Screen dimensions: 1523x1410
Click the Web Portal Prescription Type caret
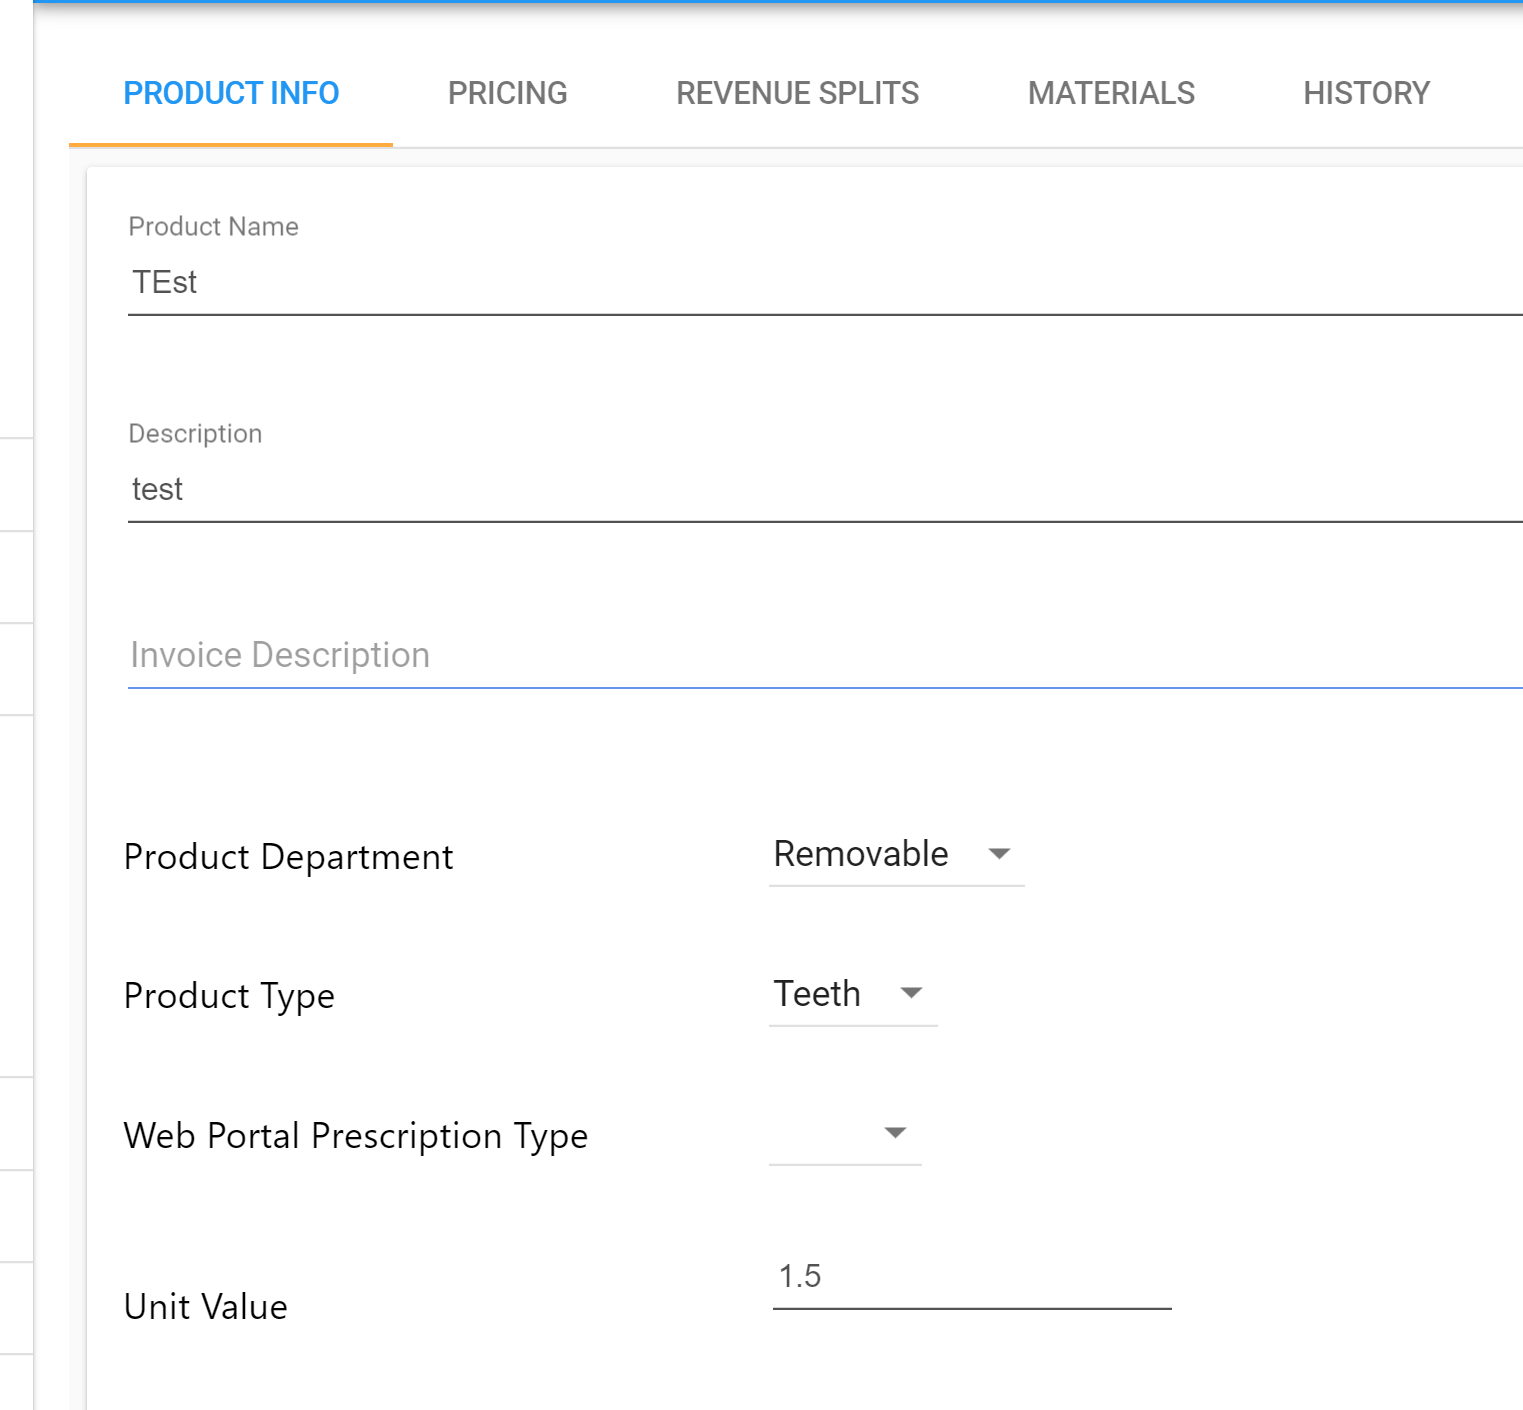pos(895,1133)
